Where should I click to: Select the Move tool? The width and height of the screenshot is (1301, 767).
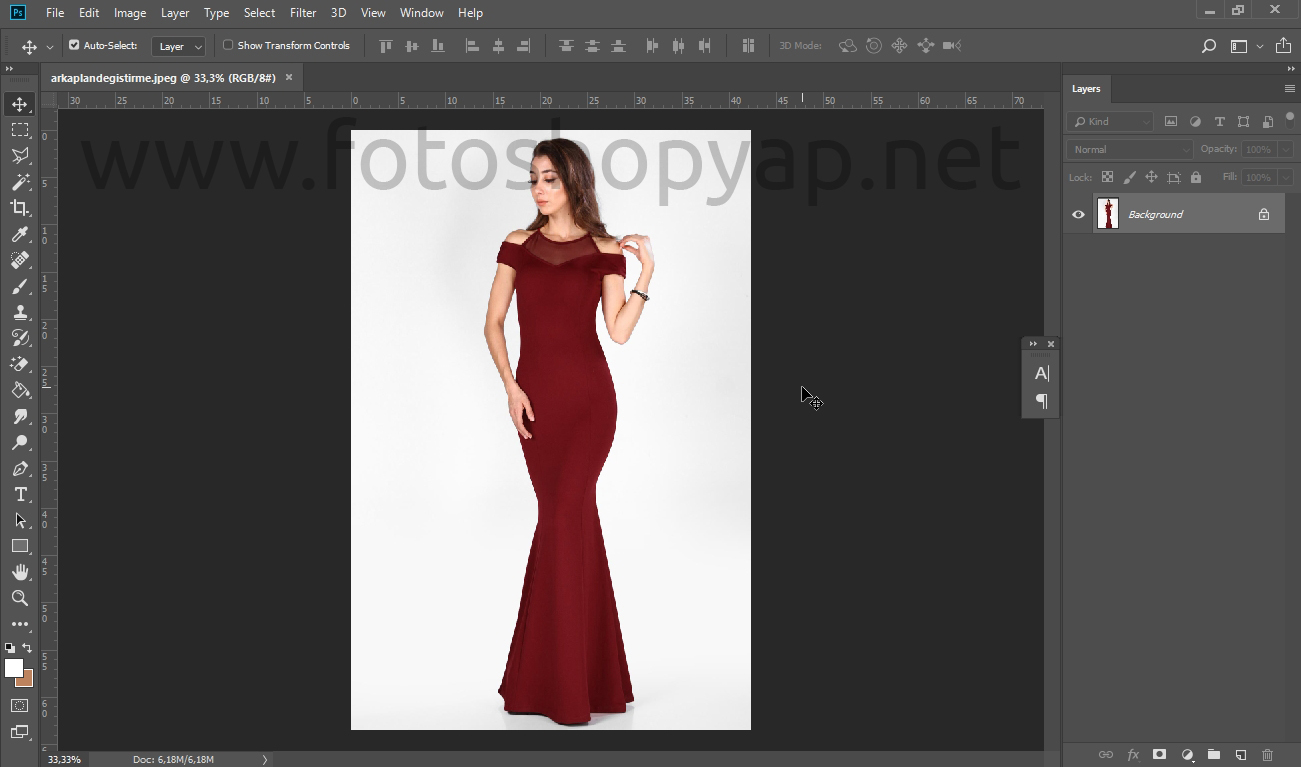point(19,104)
